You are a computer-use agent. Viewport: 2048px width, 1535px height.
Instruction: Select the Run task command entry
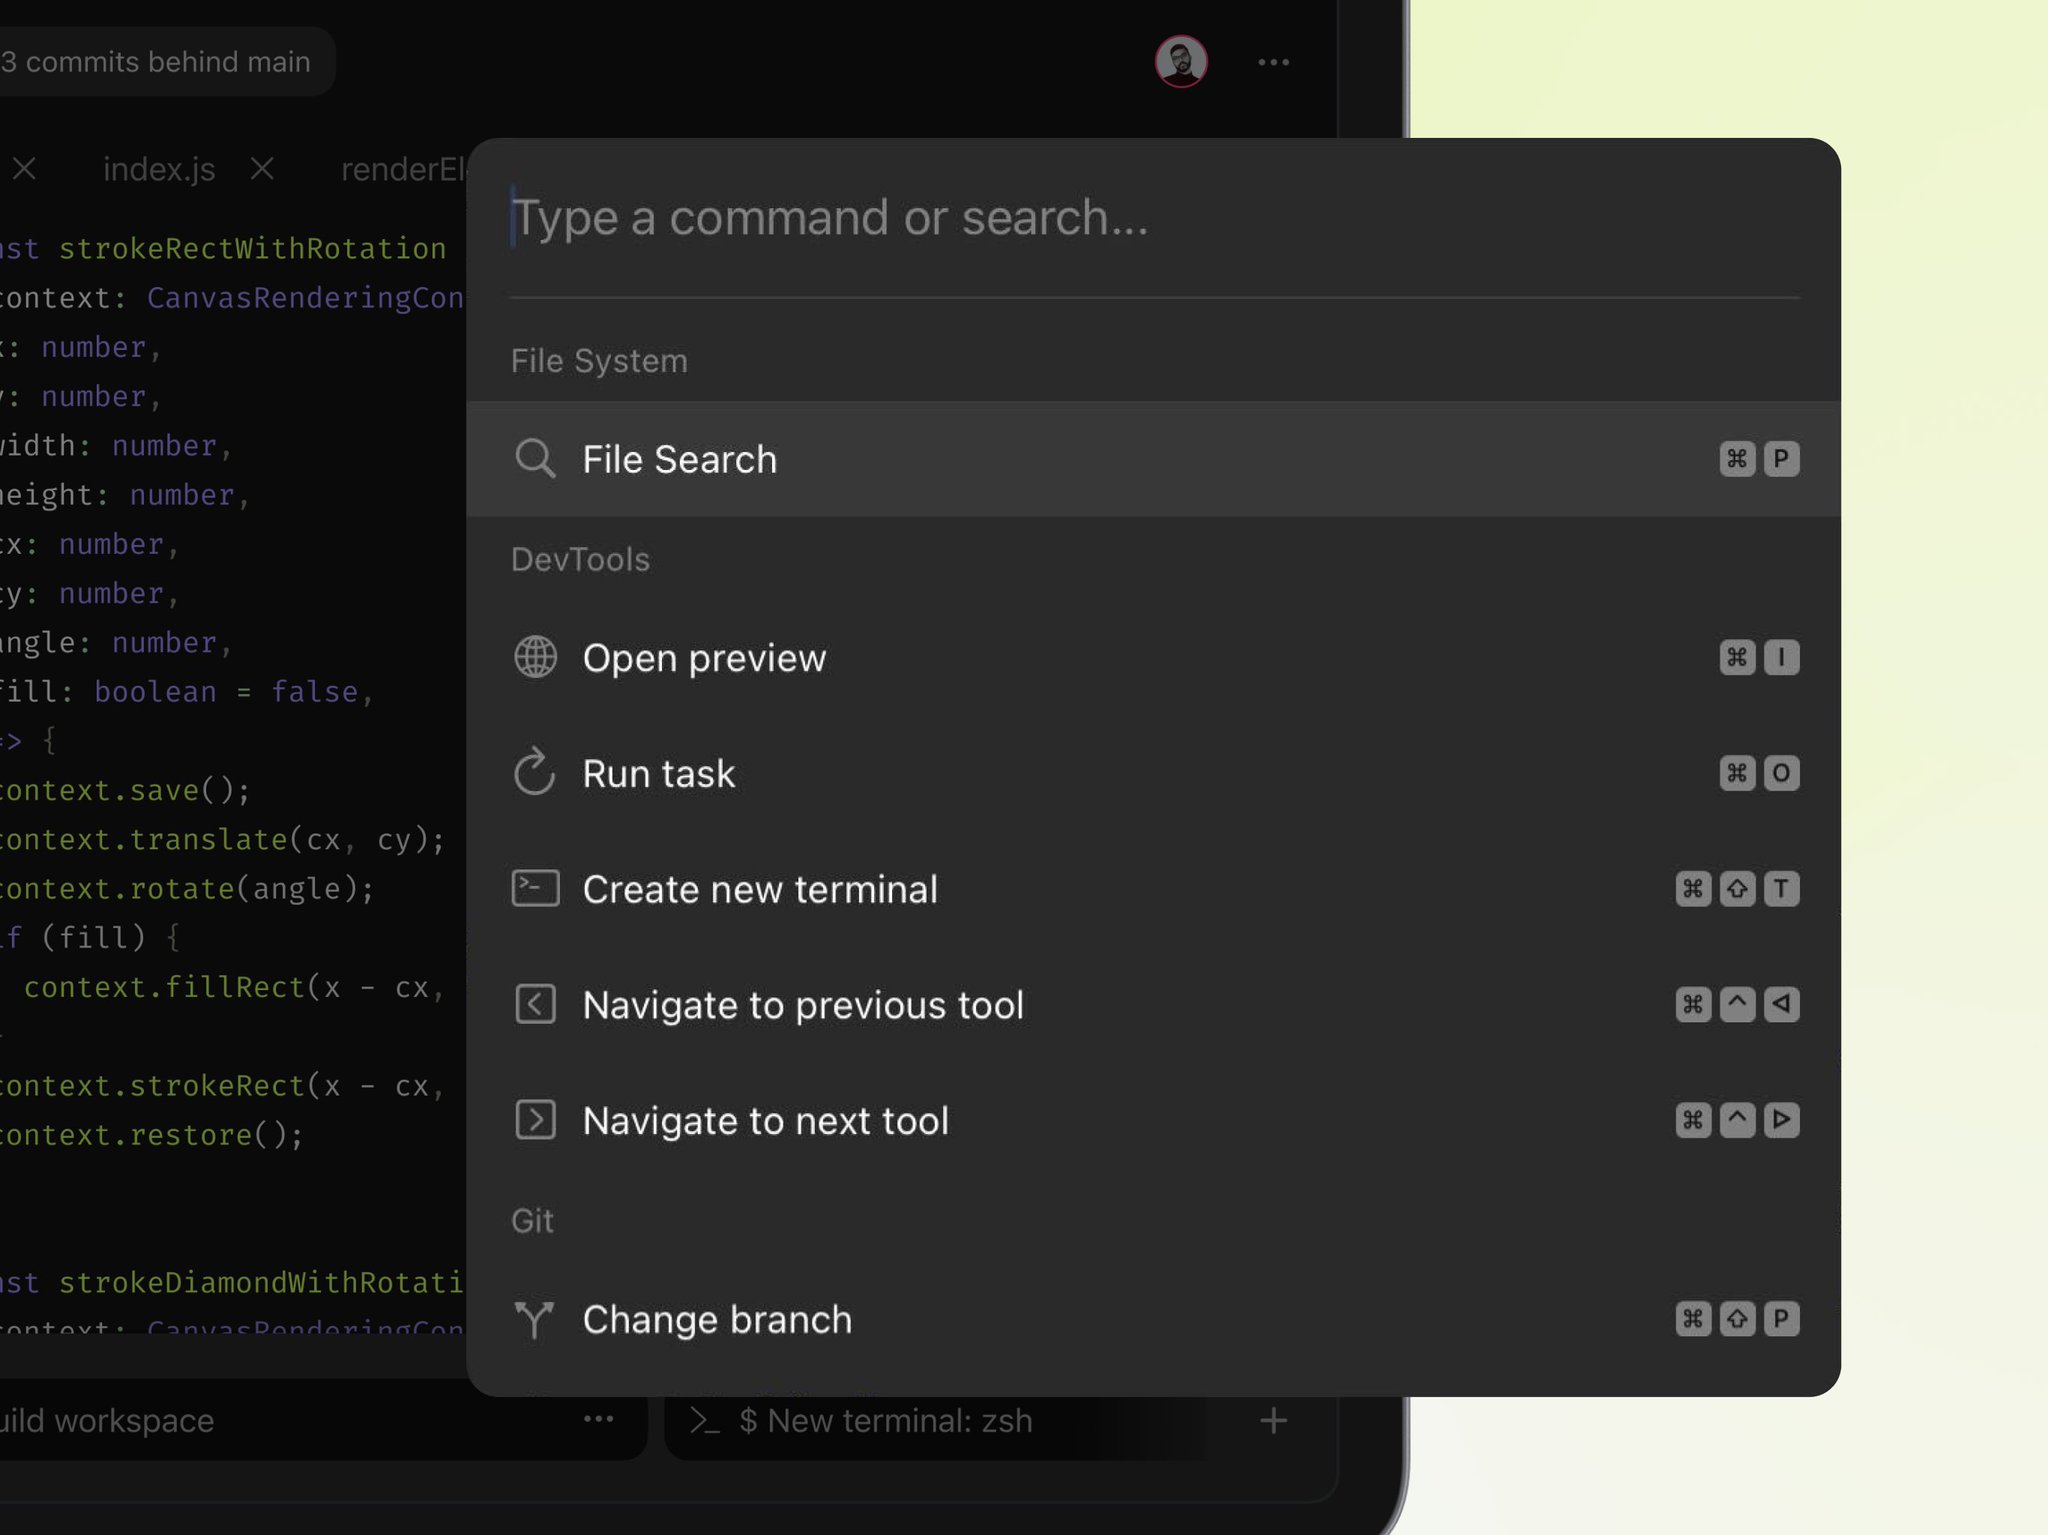pyautogui.click(x=660, y=773)
